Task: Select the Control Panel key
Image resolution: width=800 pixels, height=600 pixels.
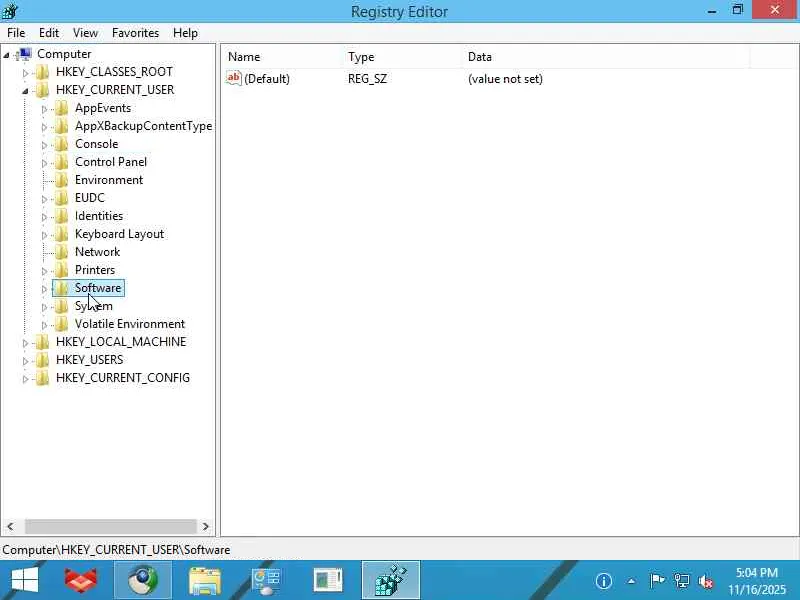Action: [111, 162]
